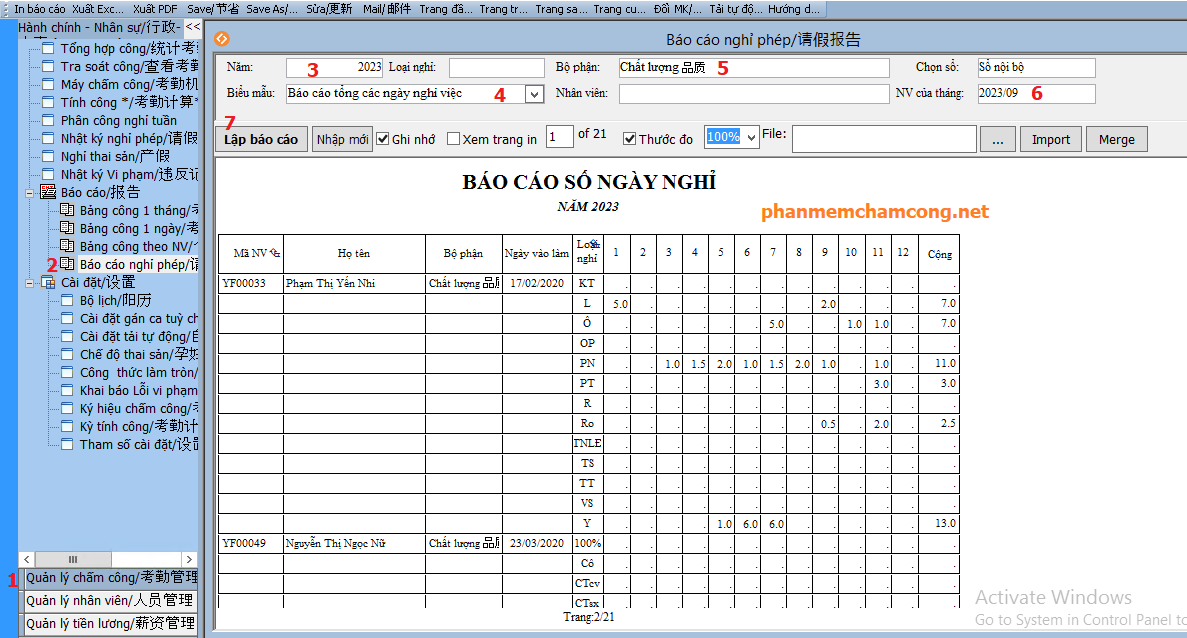
Task: Click the file browse button labeled ...
Action: [x=998, y=139]
